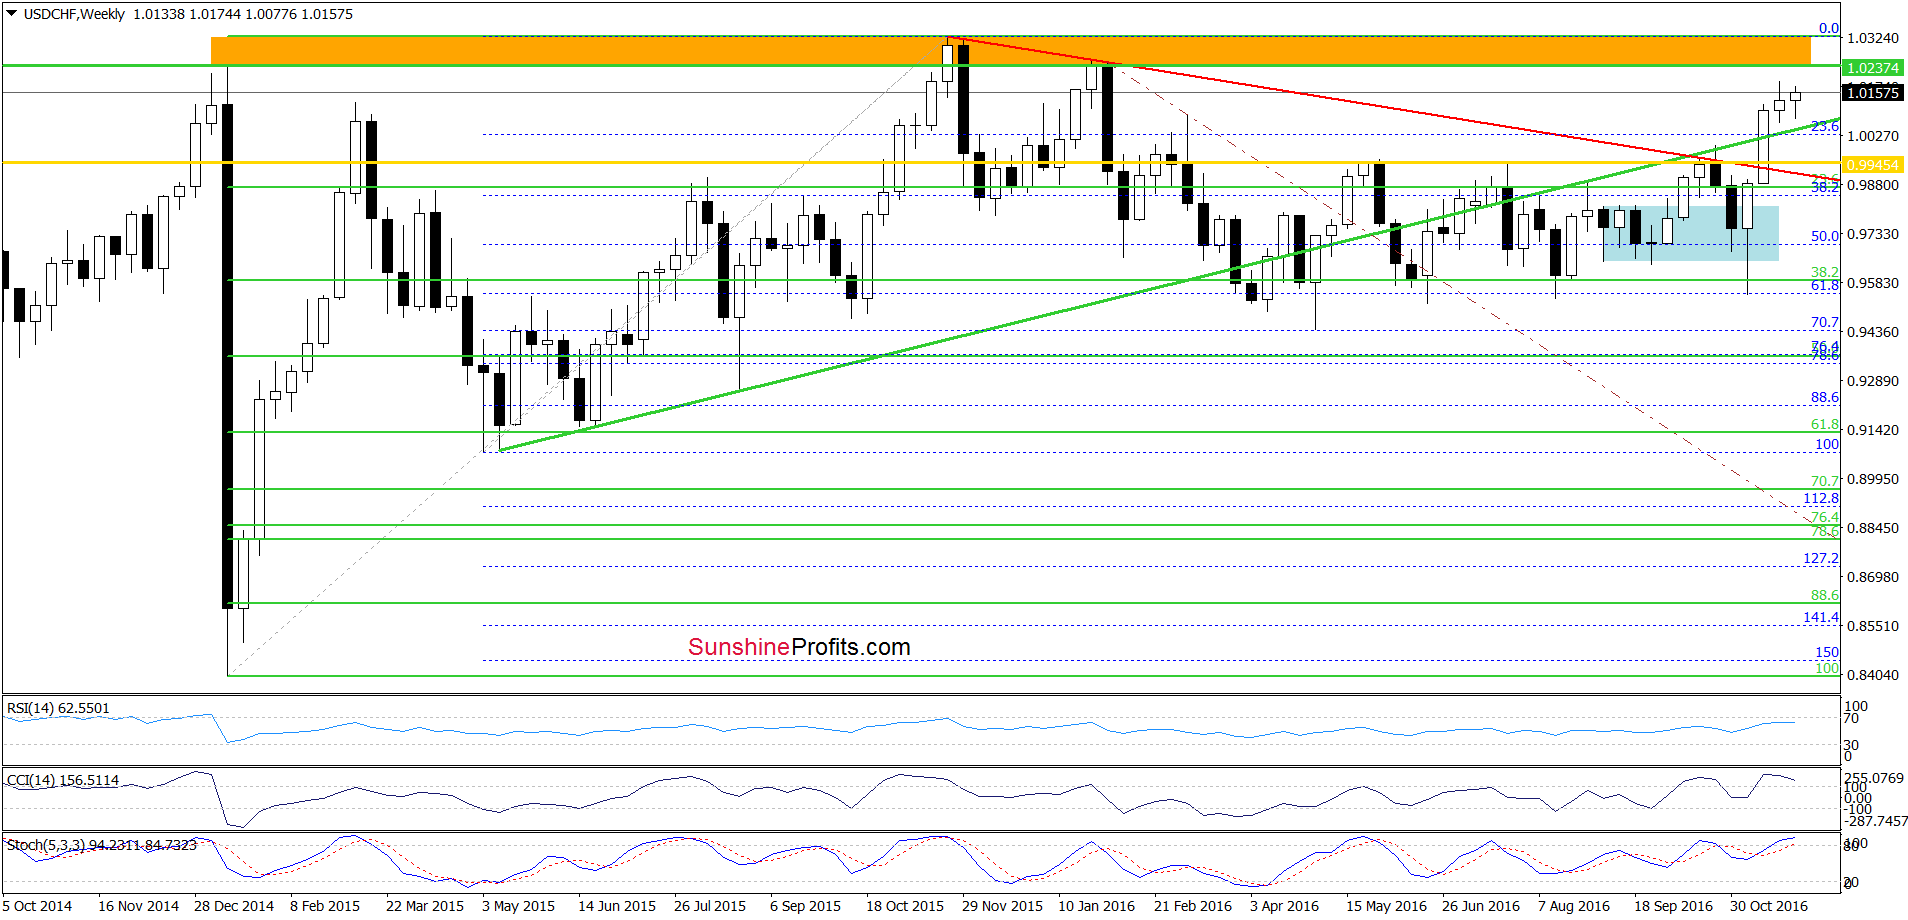Click the 14 Jun 2015 date label
This screenshot has height=920, width=1908.
[617, 906]
